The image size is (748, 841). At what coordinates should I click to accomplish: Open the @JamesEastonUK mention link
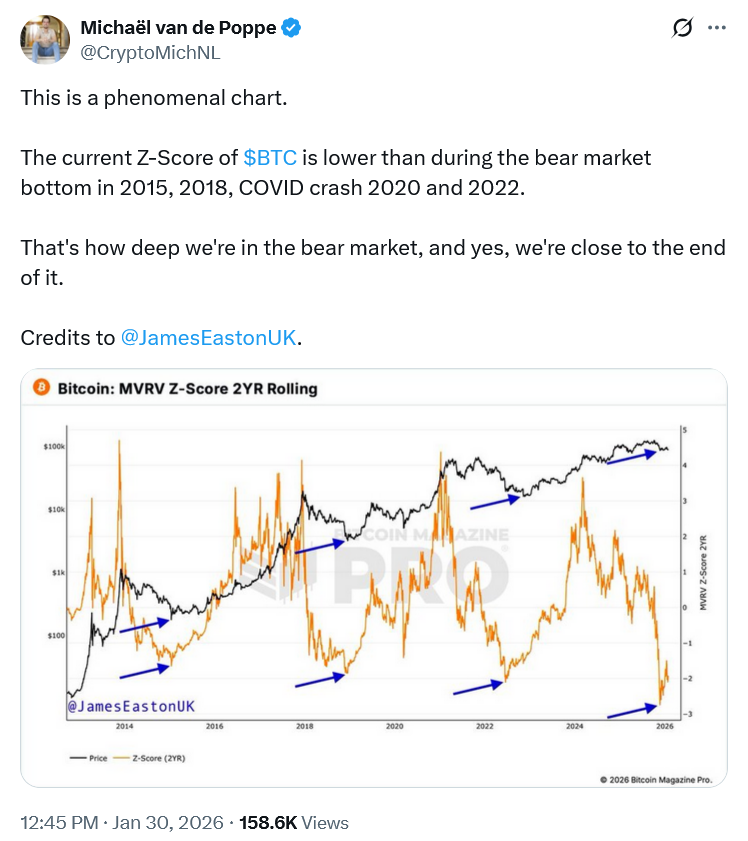click(208, 337)
